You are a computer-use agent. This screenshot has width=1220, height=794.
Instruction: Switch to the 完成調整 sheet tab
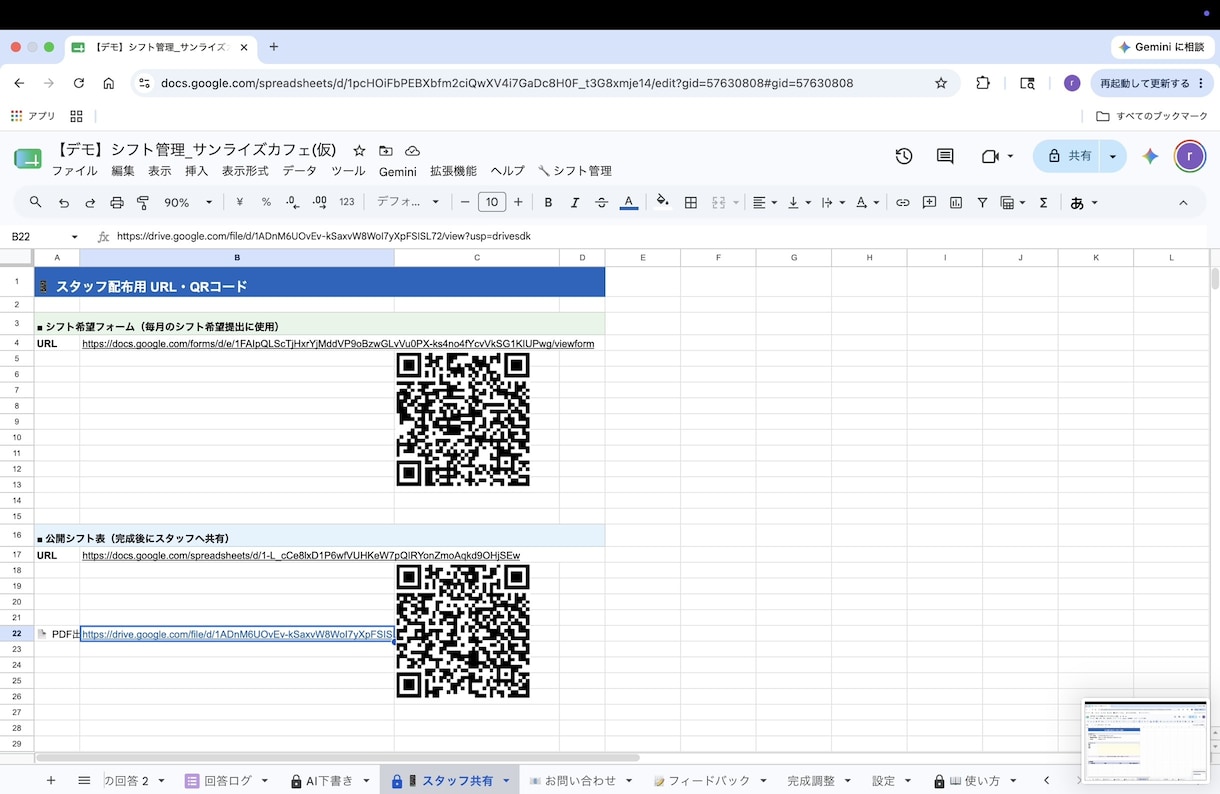point(811,781)
